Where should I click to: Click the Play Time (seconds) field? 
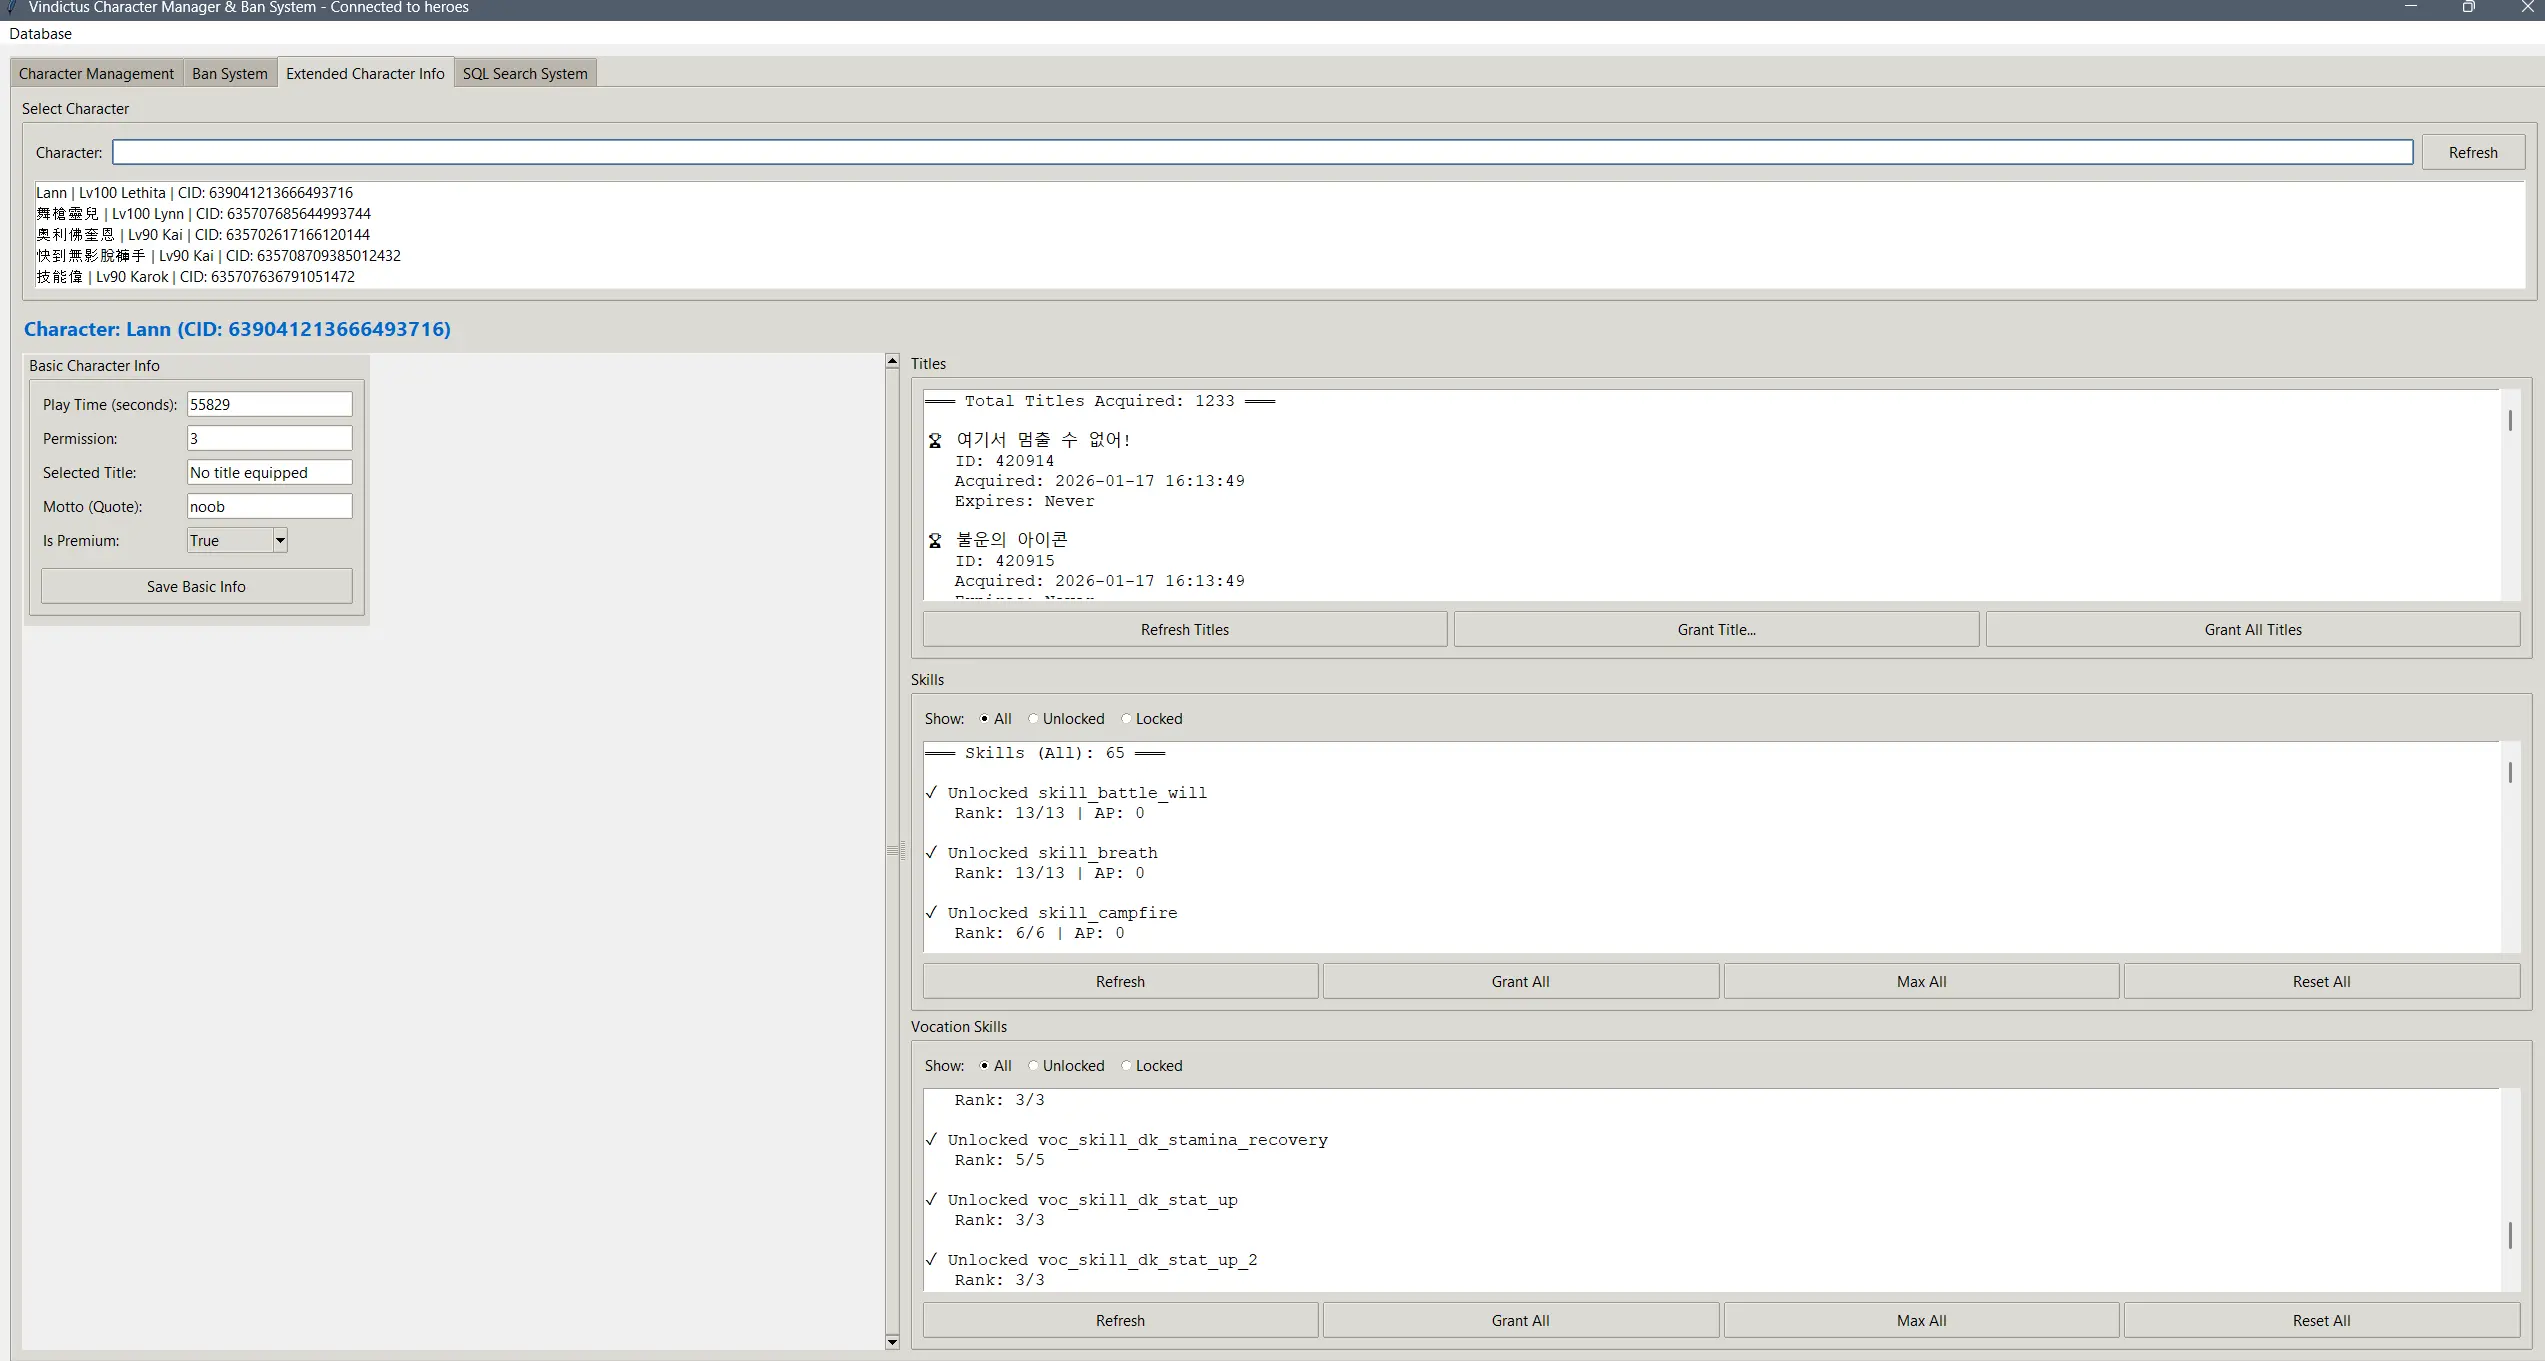tap(270, 404)
